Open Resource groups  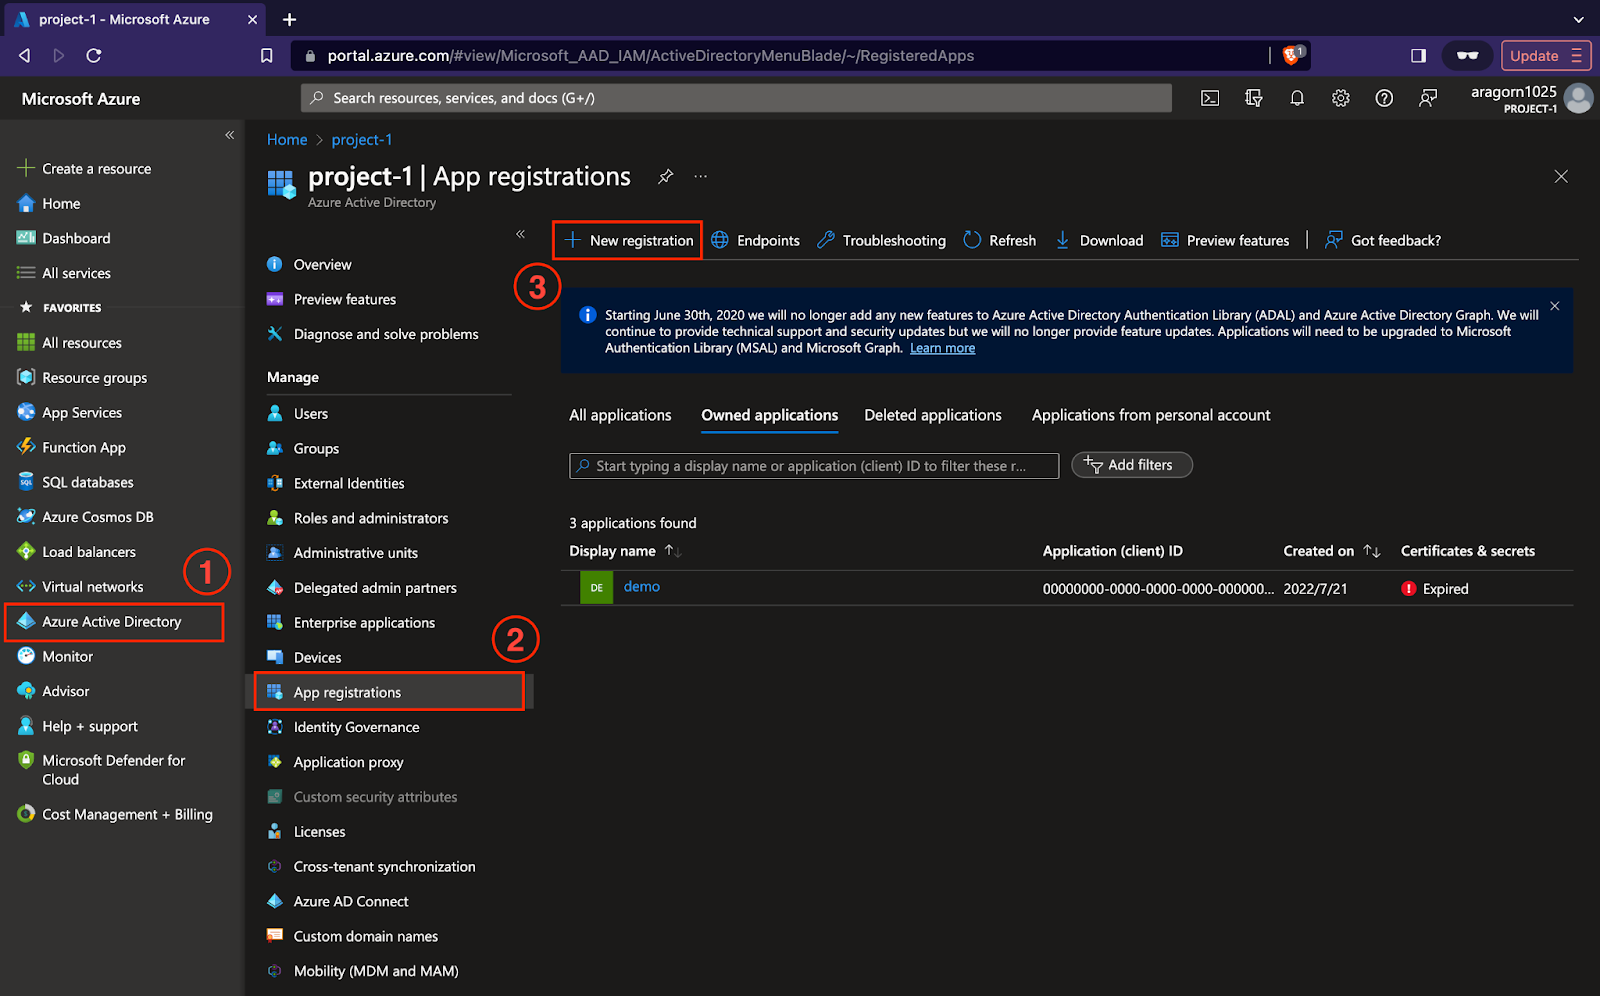[x=82, y=378]
